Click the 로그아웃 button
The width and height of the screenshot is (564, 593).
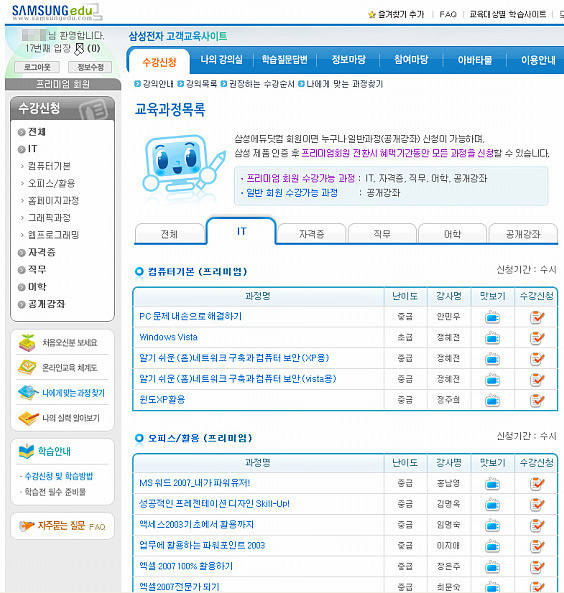37,67
